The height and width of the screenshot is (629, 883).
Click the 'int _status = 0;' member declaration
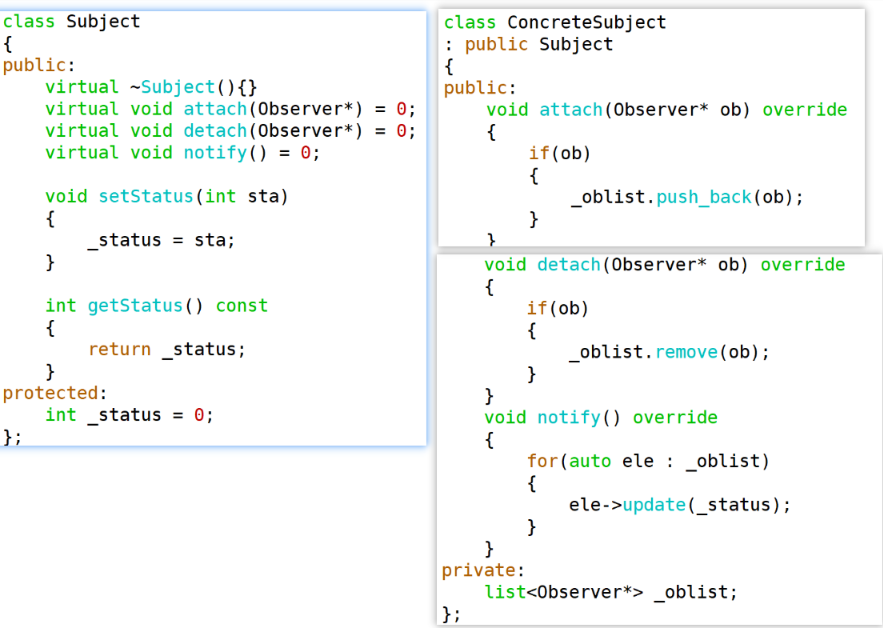tap(130, 415)
